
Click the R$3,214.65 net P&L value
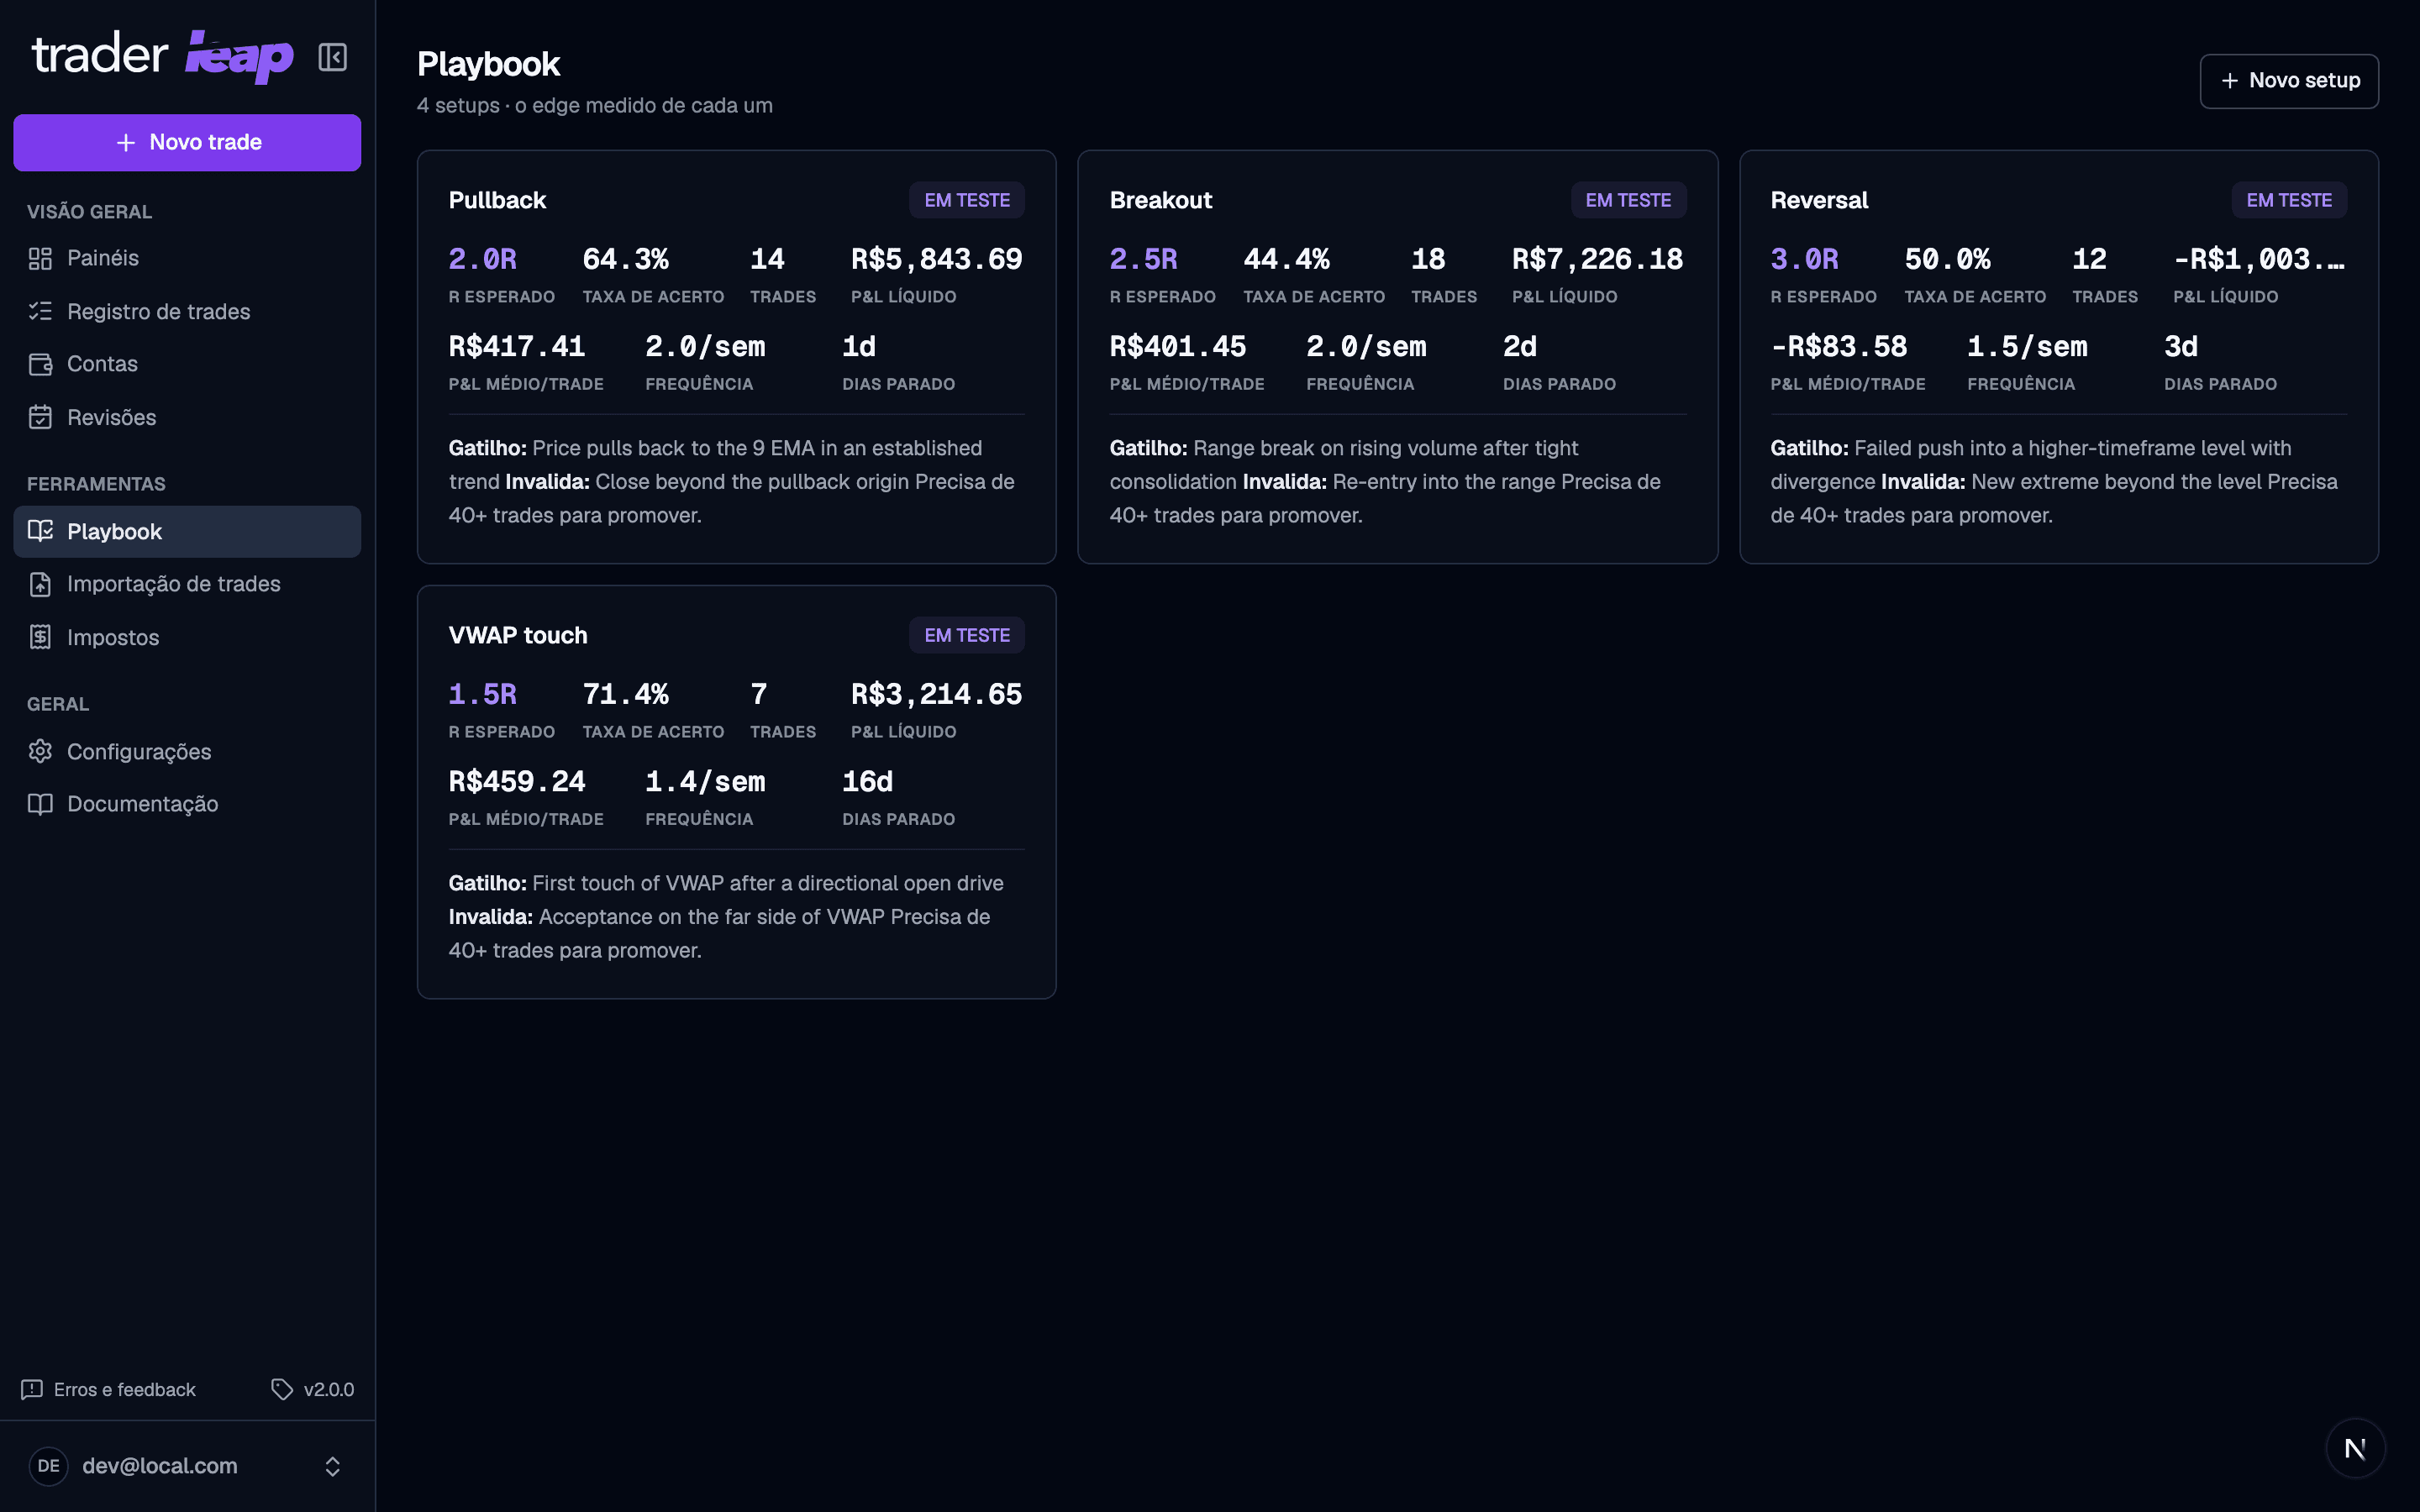coord(937,694)
